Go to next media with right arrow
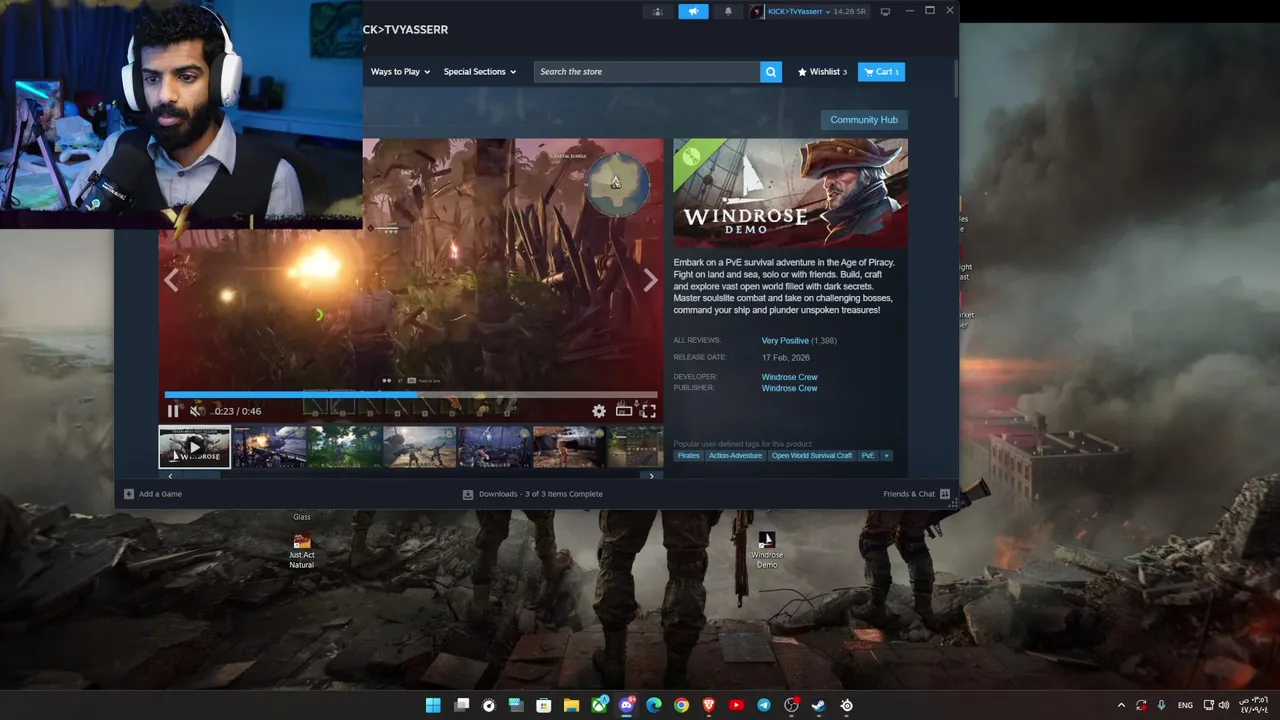 pyautogui.click(x=650, y=281)
